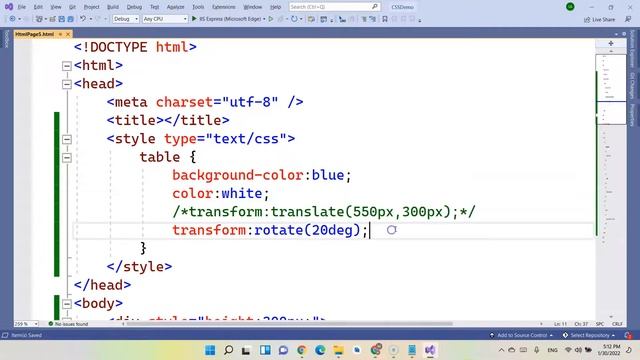Open the Debug configuration dropdown

(x=126, y=19)
